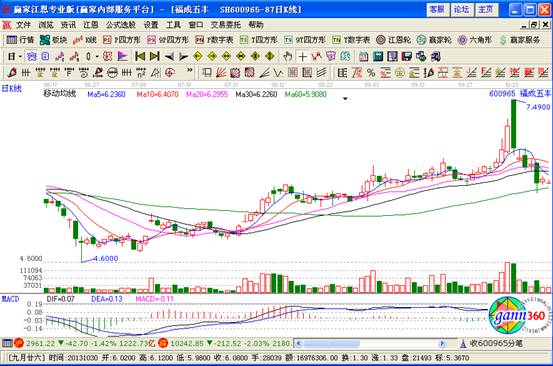Open 赢家服务 service toolbar item
Viewport: 553px width, 366px height.
point(520,40)
